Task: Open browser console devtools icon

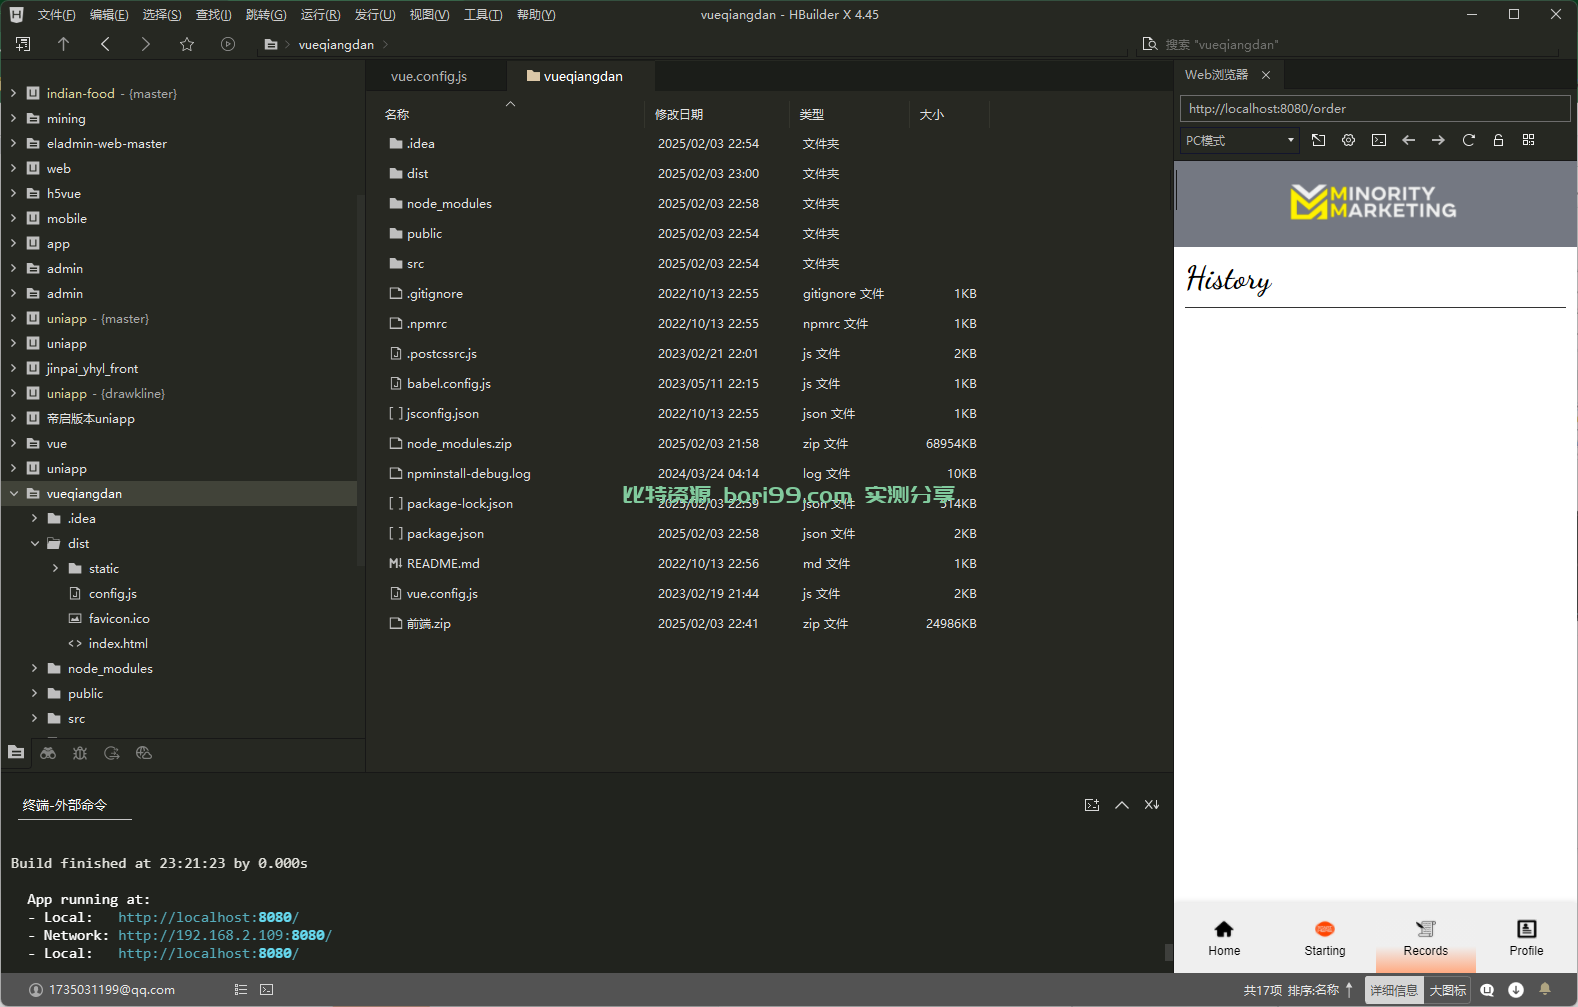Action: (1379, 140)
